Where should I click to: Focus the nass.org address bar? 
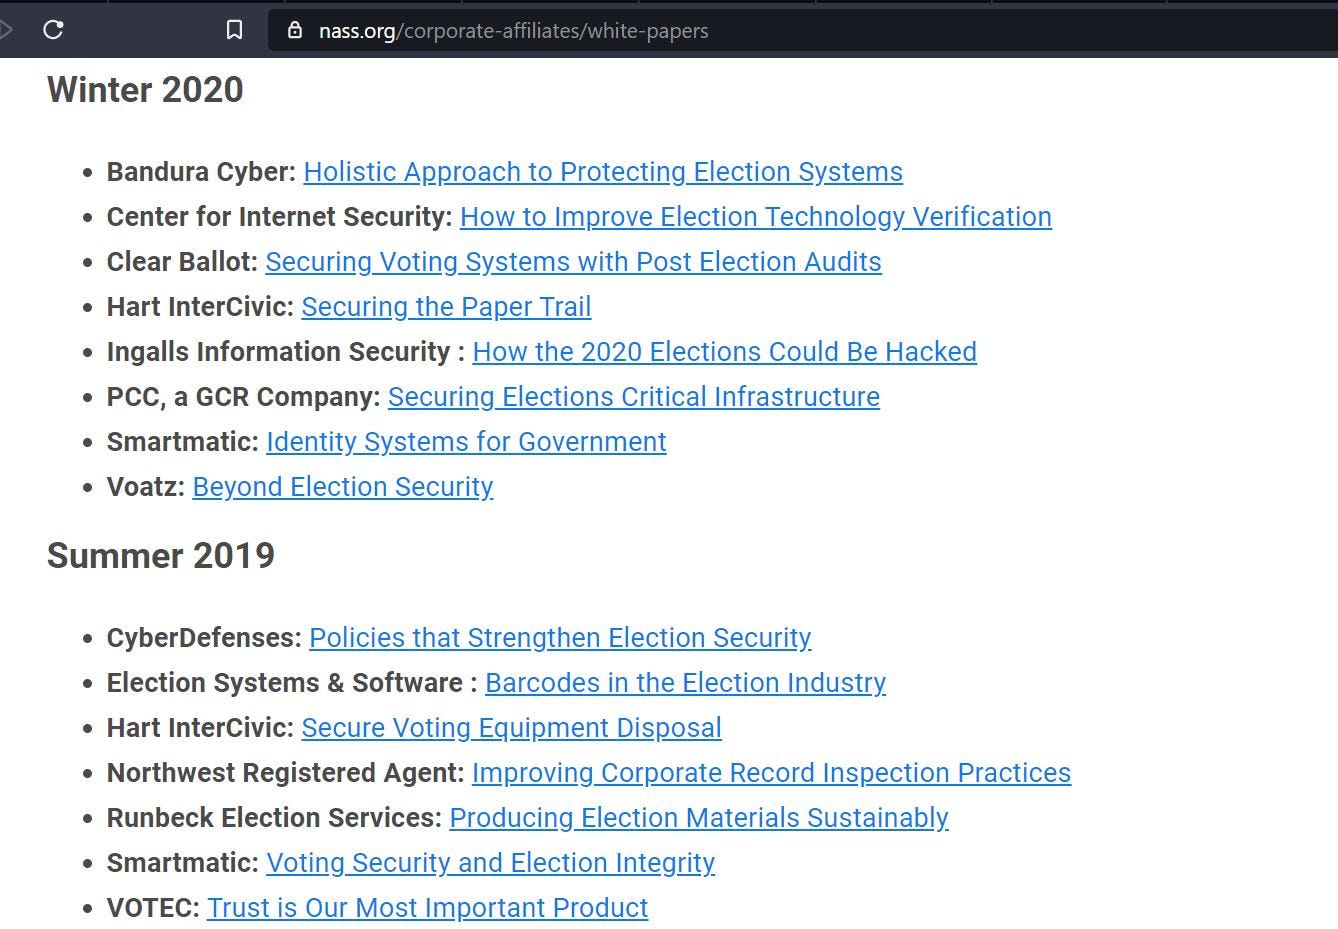pos(803,30)
